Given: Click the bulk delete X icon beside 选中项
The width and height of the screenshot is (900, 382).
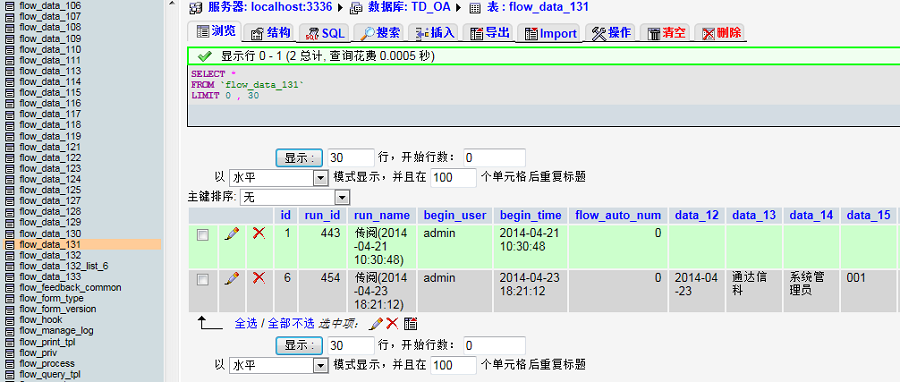Looking at the screenshot, I should (x=392, y=323).
